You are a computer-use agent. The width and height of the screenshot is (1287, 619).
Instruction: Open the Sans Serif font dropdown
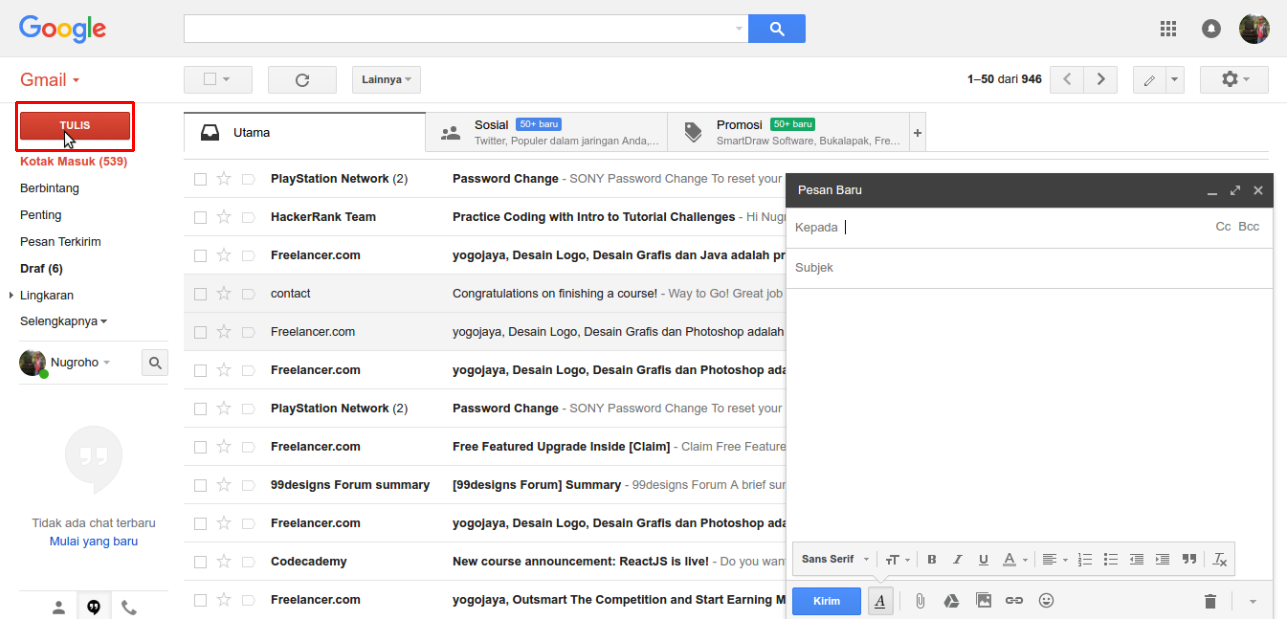(833, 559)
